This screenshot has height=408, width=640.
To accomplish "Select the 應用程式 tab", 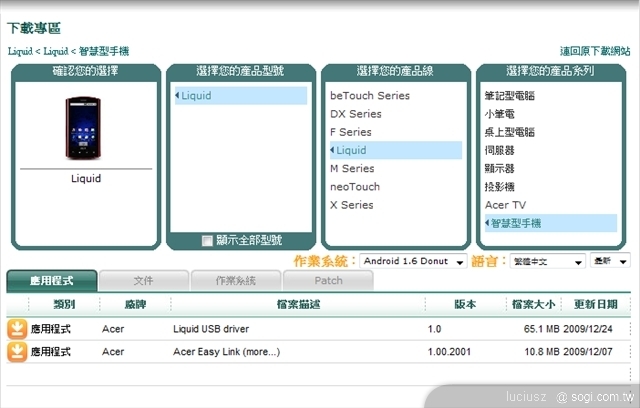I will point(52,281).
